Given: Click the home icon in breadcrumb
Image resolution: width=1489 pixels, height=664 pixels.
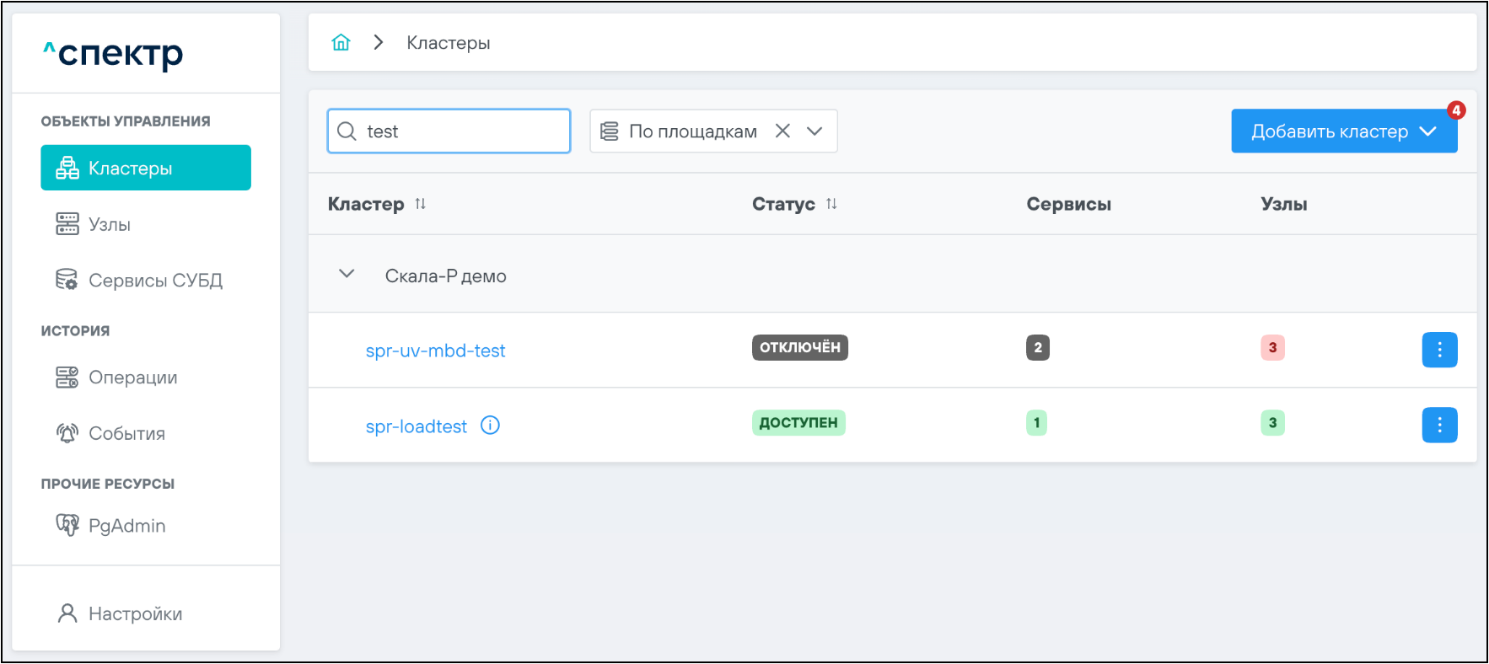Looking at the screenshot, I should [341, 43].
